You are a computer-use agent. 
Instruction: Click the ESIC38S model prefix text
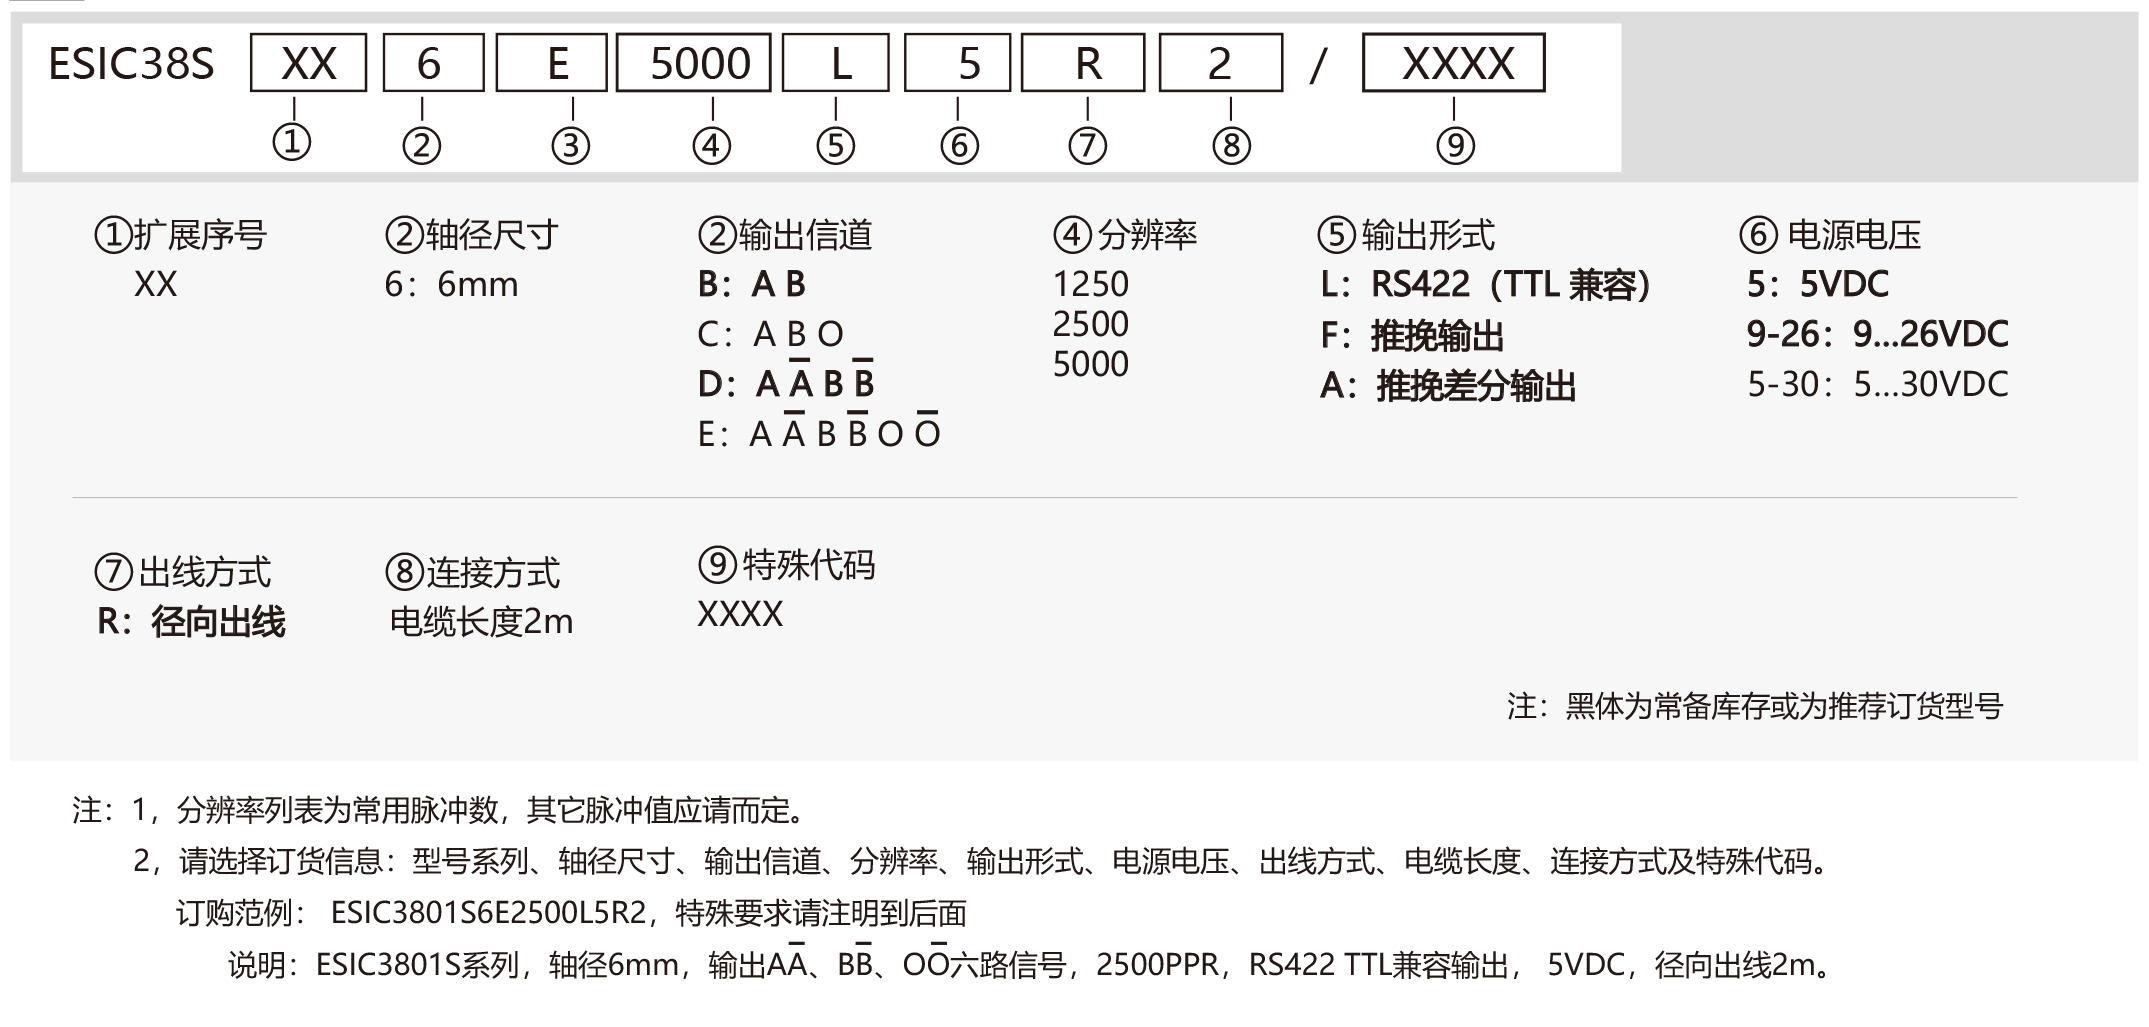pyautogui.click(x=131, y=64)
